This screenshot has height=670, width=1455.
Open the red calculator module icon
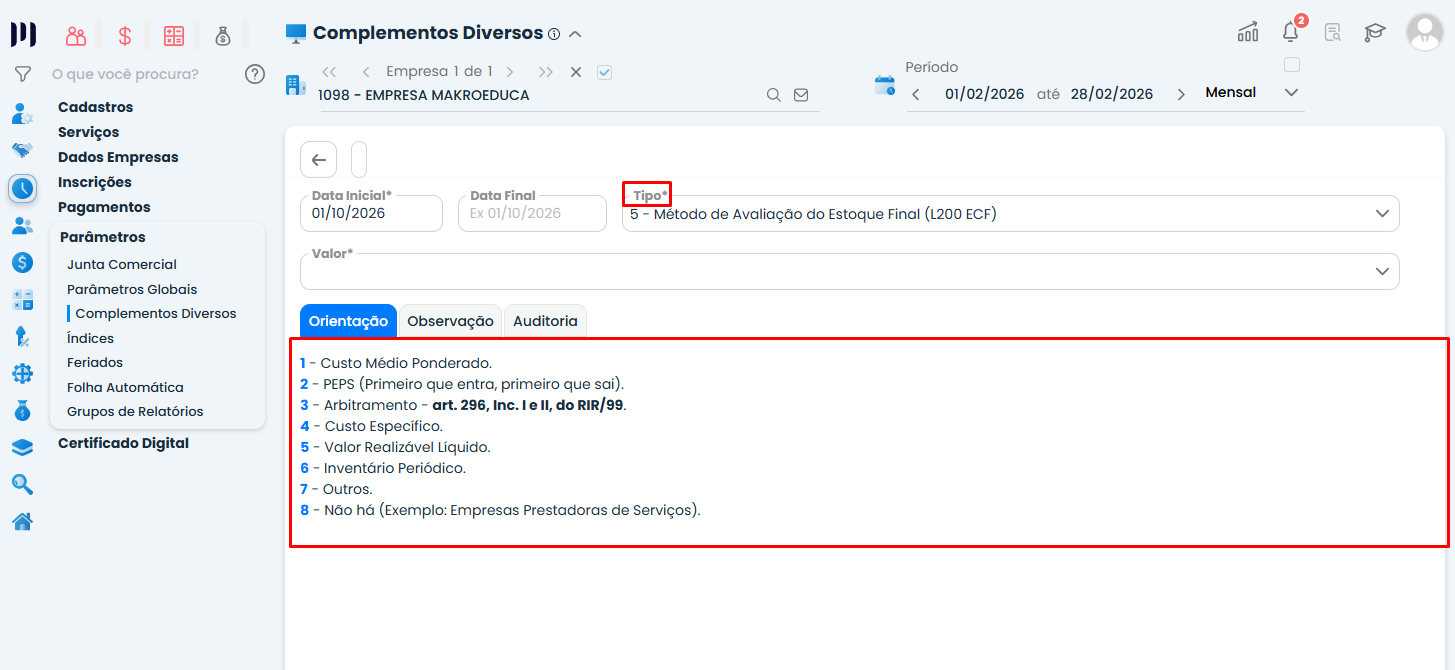click(x=174, y=36)
